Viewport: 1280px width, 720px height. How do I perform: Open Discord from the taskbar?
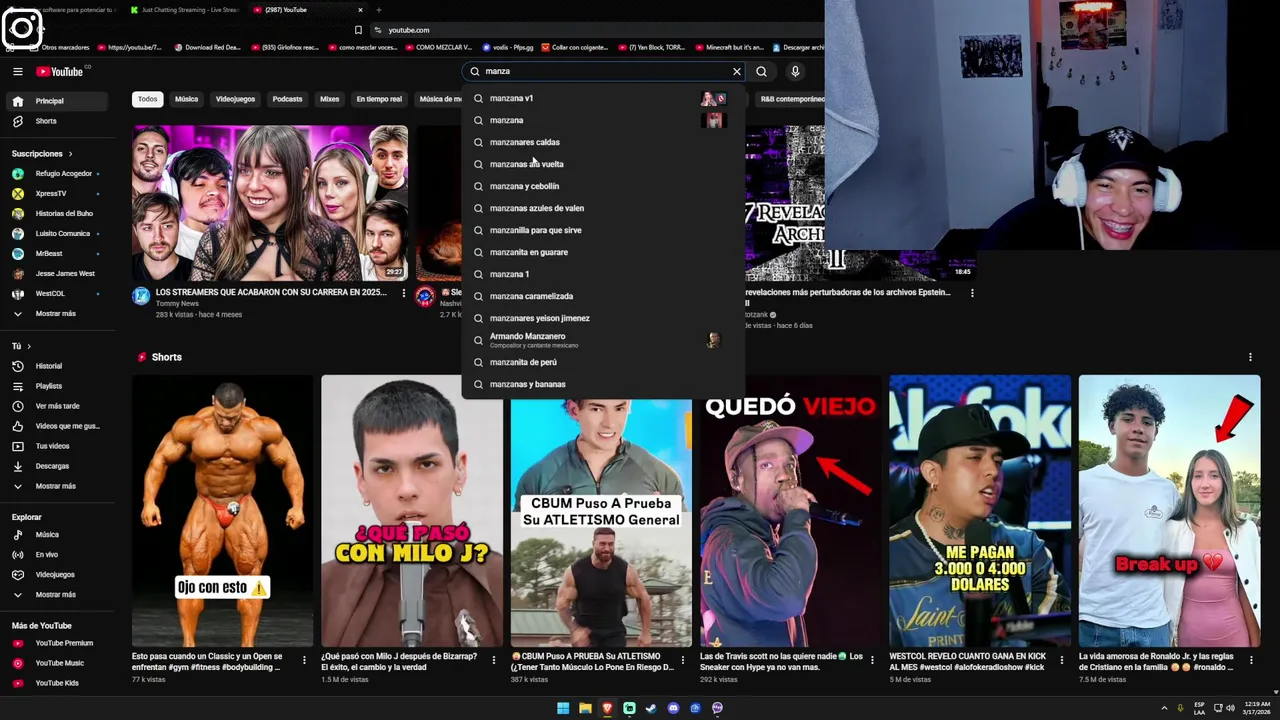click(x=673, y=708)
